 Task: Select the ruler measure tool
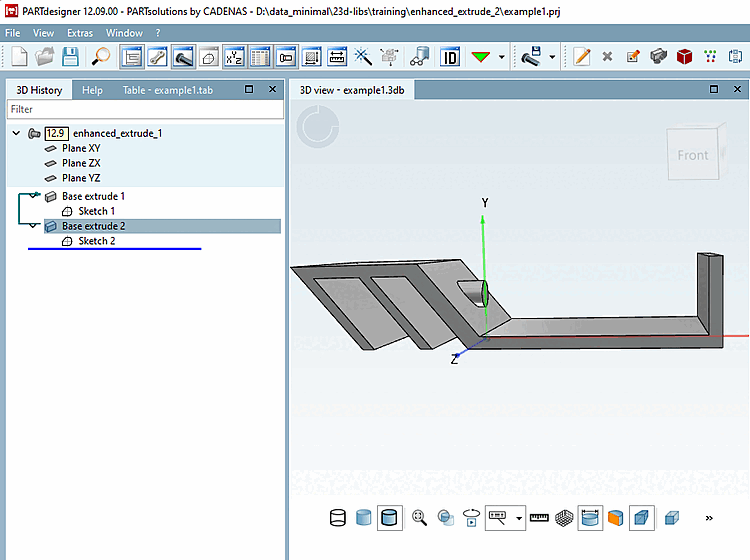(x=540, y=518)
